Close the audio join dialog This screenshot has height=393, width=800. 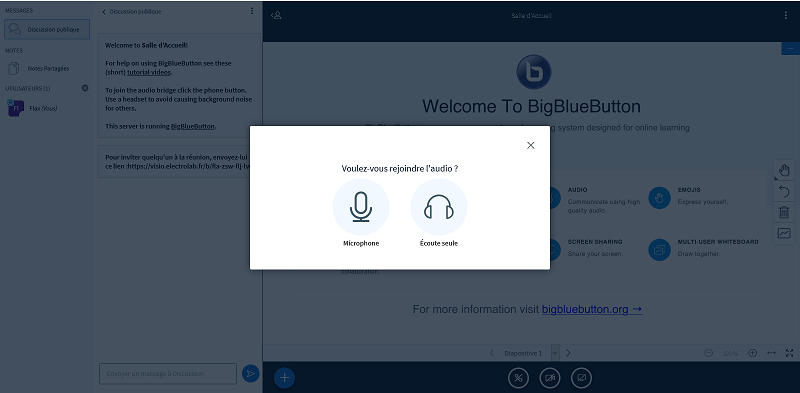point(531,145)
